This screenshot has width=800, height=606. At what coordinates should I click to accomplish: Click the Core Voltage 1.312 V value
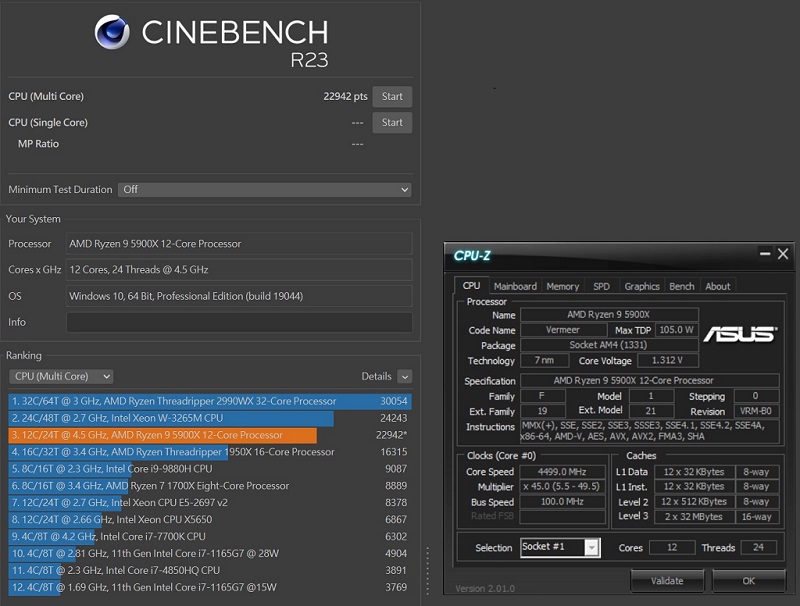point(667,361)
